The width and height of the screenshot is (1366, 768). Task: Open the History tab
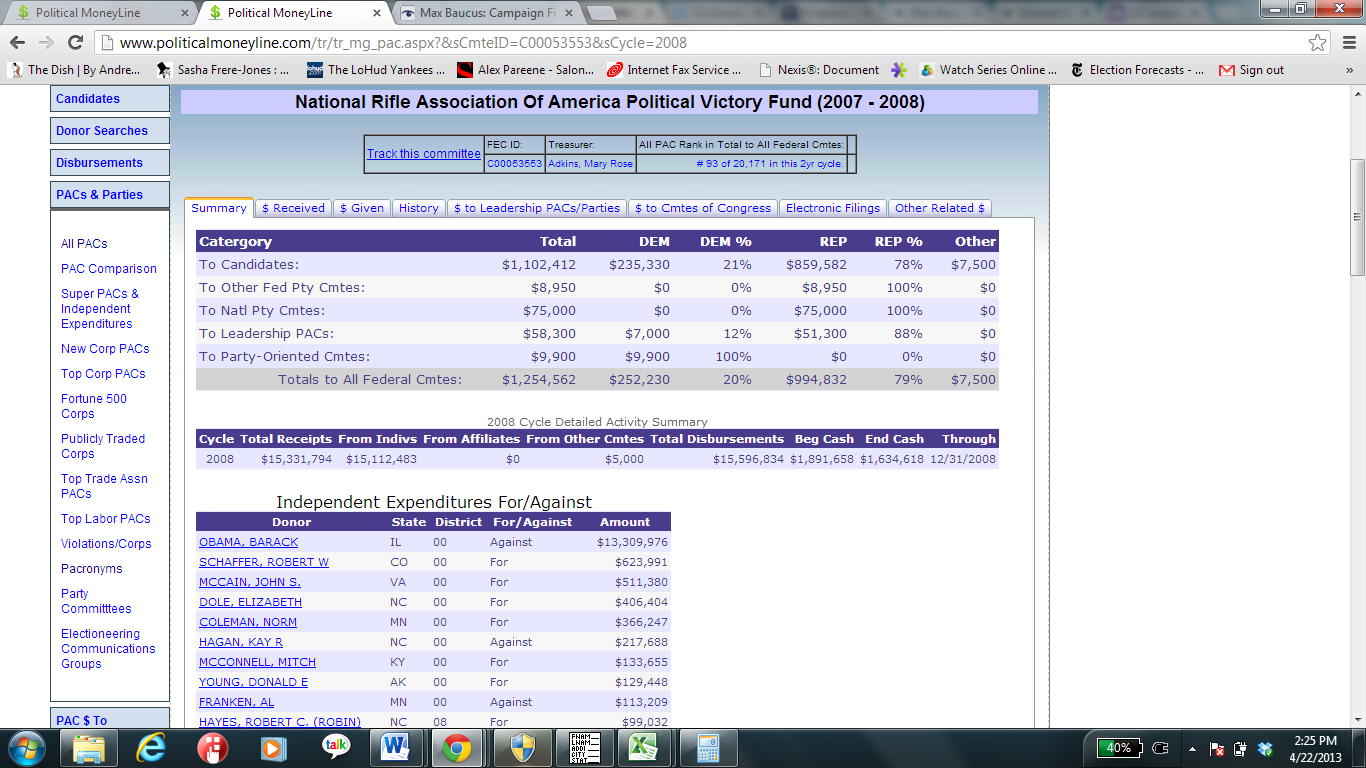(x=419, y=208)
